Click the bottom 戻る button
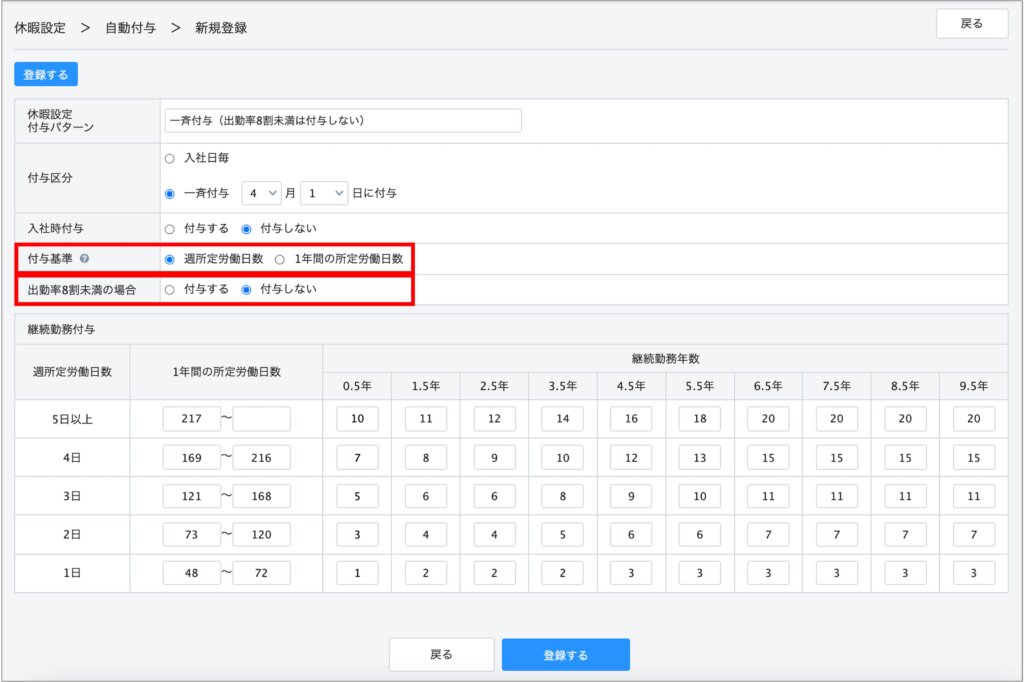1024x682 pixels. coord(441,655)
